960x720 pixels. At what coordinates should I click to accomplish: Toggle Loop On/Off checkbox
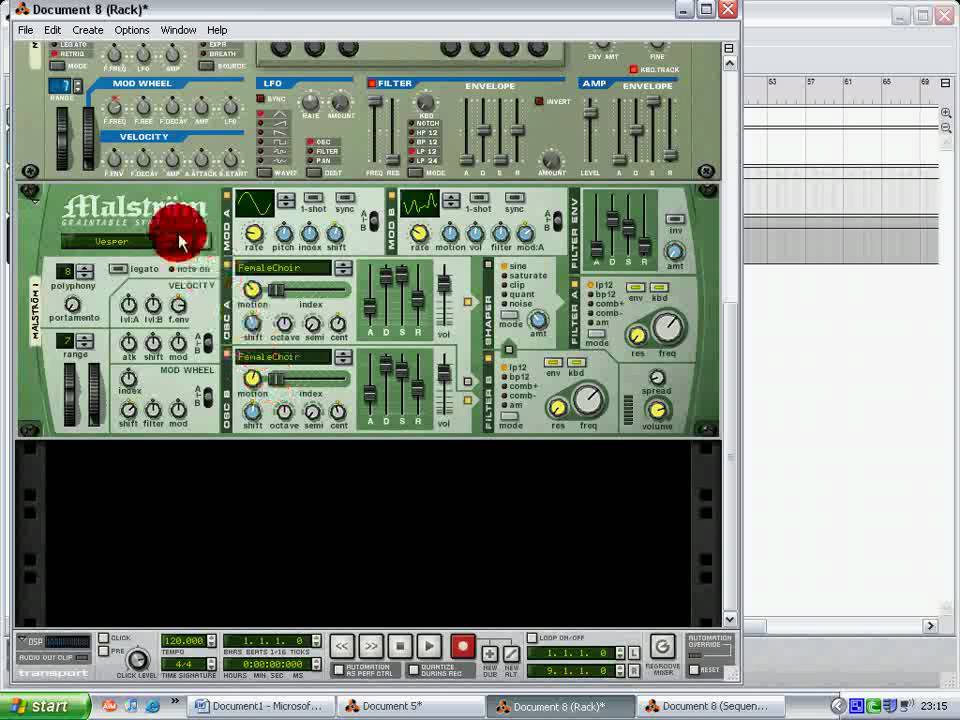[532, 638]
